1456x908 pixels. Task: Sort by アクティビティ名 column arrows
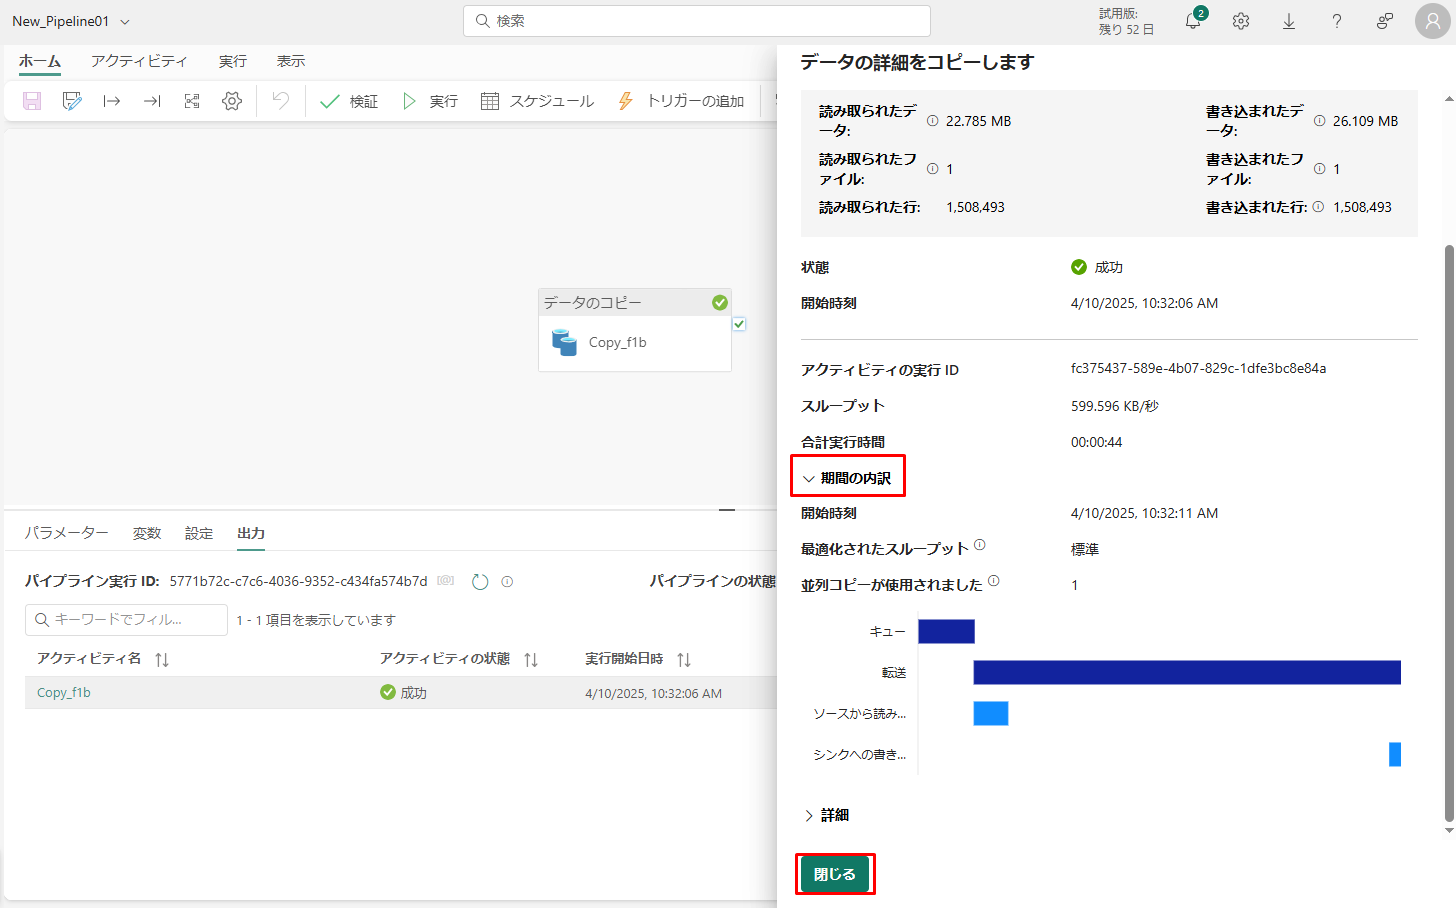tap(162, 660)
